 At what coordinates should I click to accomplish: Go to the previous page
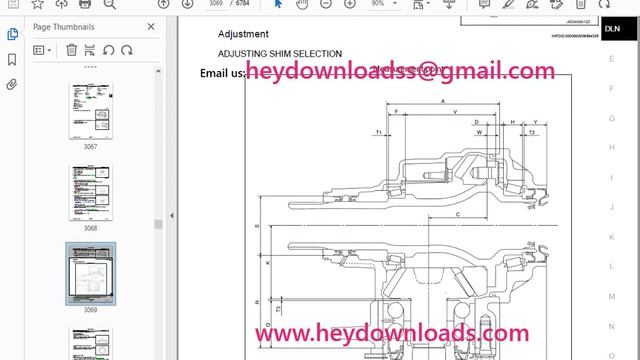click(163, 4)
